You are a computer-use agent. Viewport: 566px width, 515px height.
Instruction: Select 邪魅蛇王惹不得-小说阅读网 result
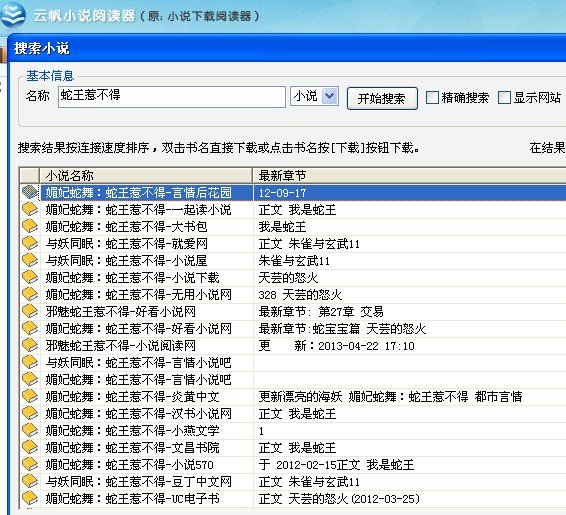(x=121, y=346)
